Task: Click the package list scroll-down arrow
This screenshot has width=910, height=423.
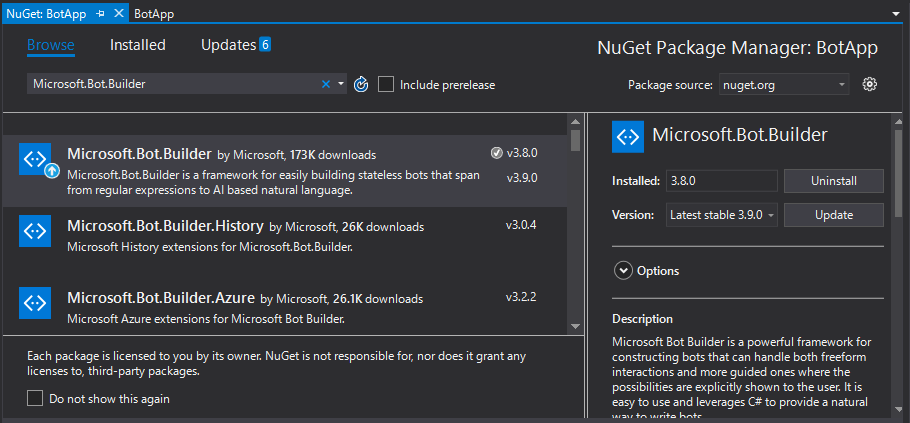Action: pyautogui.click(x=575, y=327)
